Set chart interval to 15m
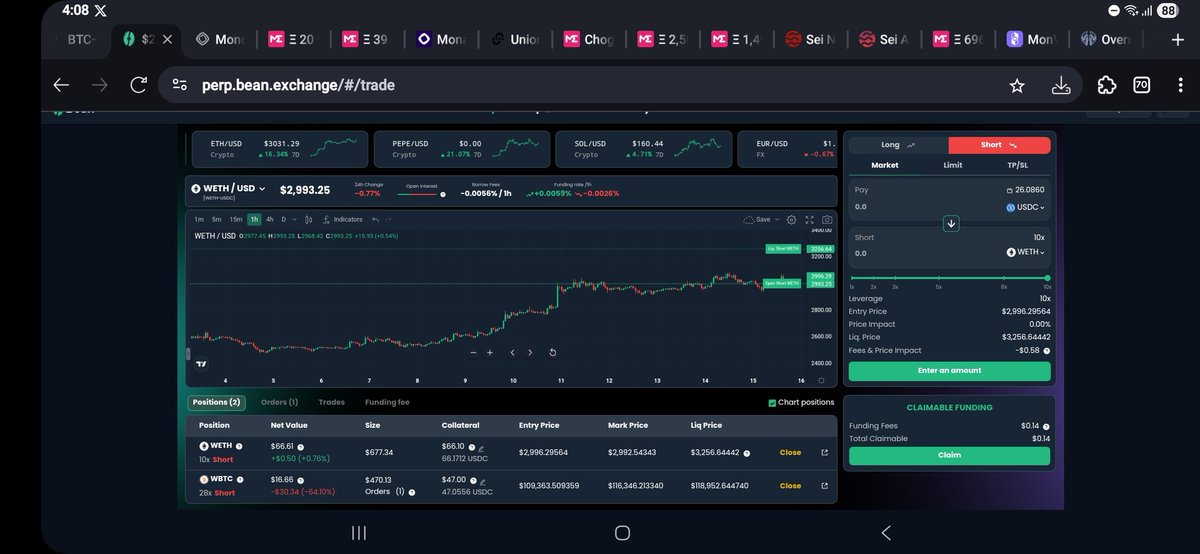 point(235,219)
